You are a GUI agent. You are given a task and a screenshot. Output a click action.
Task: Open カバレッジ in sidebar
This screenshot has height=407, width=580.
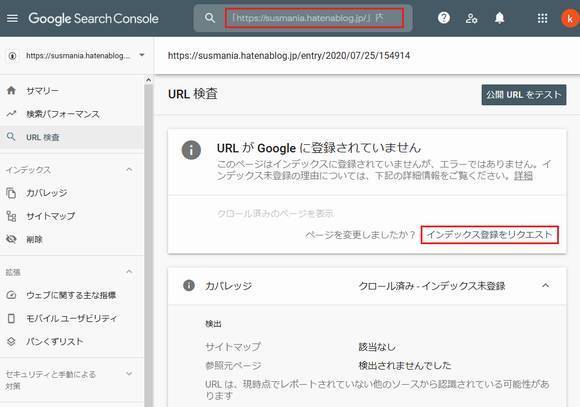47,193
